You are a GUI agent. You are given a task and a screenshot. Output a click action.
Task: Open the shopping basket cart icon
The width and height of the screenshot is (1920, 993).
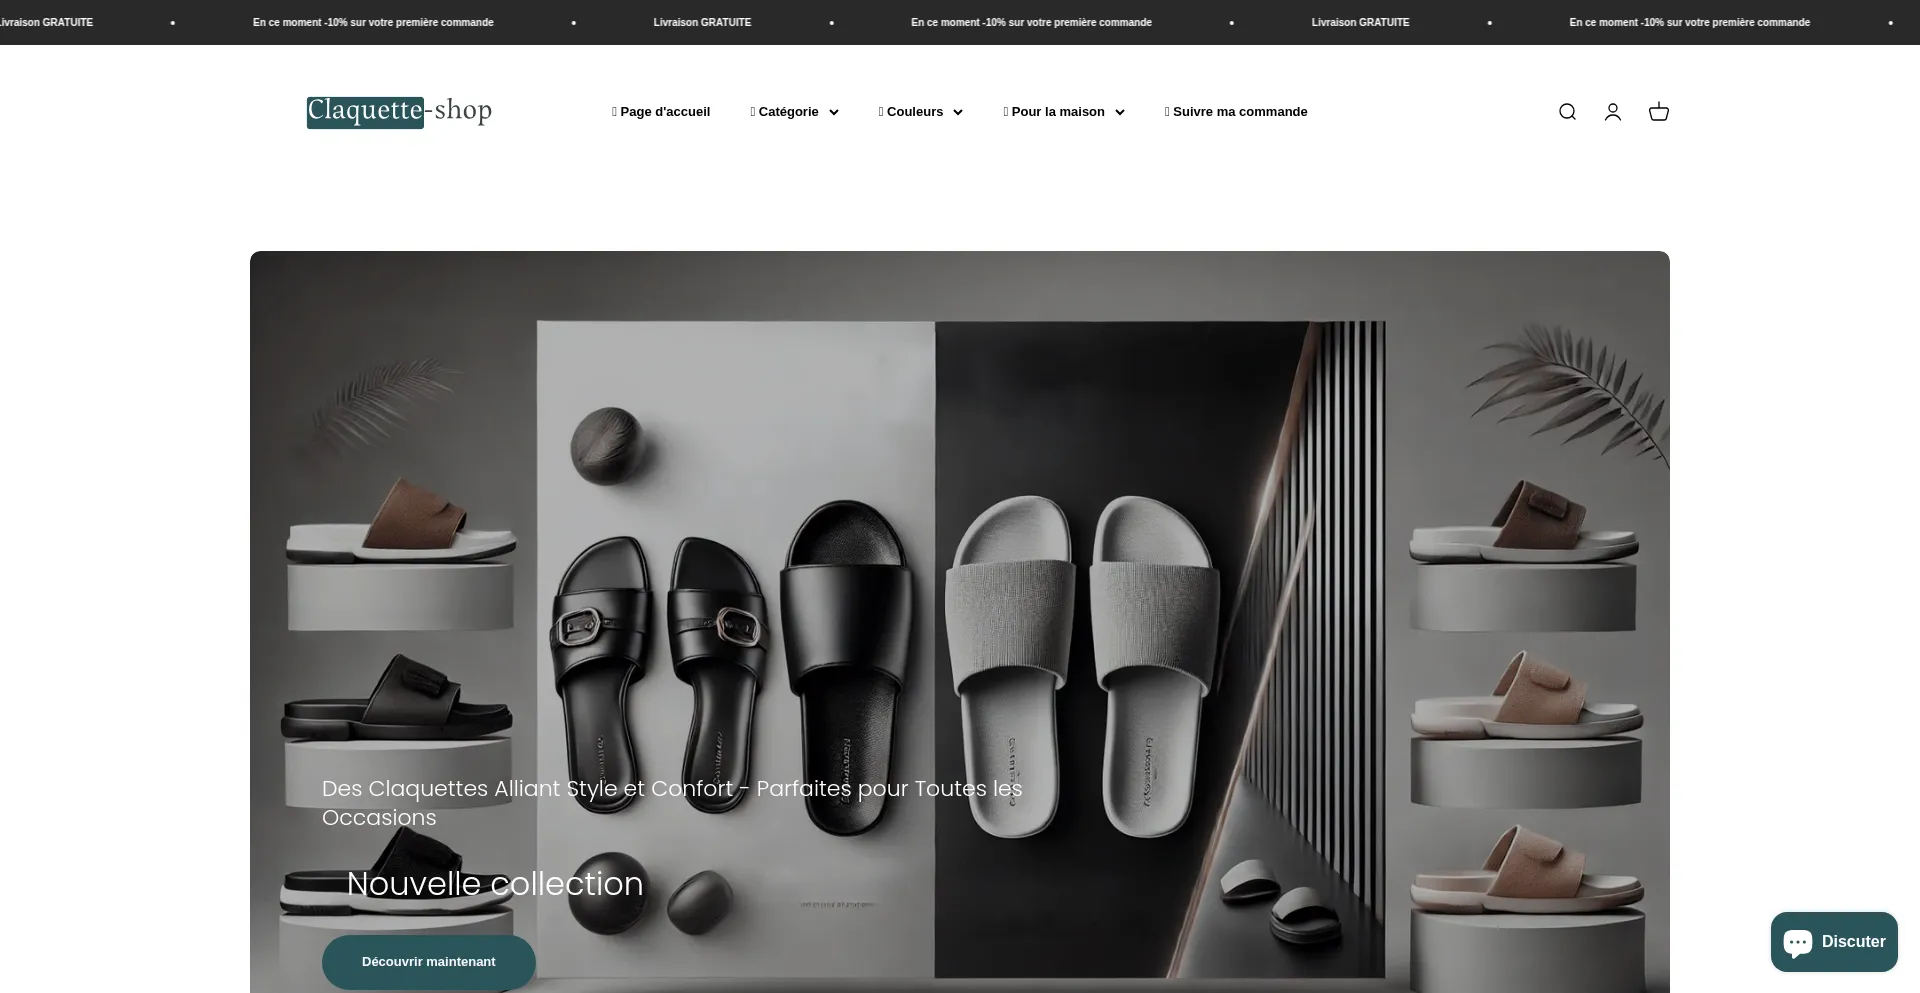(x=1658, y=112)
